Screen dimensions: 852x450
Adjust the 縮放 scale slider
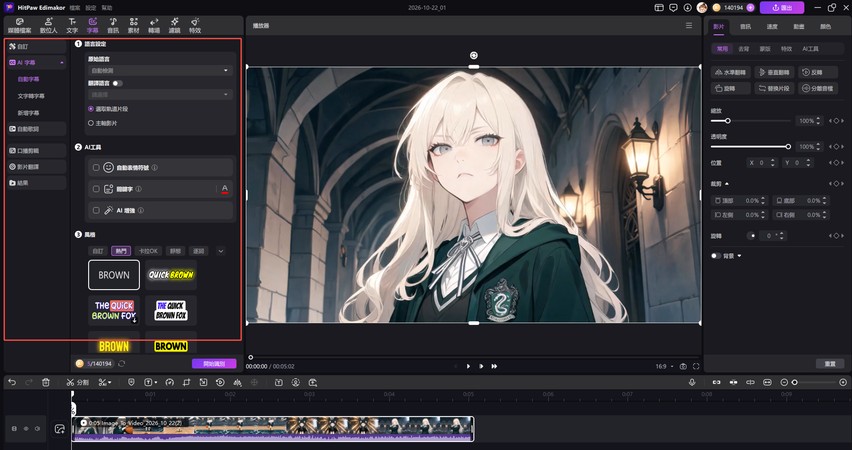tap(750, 121)
